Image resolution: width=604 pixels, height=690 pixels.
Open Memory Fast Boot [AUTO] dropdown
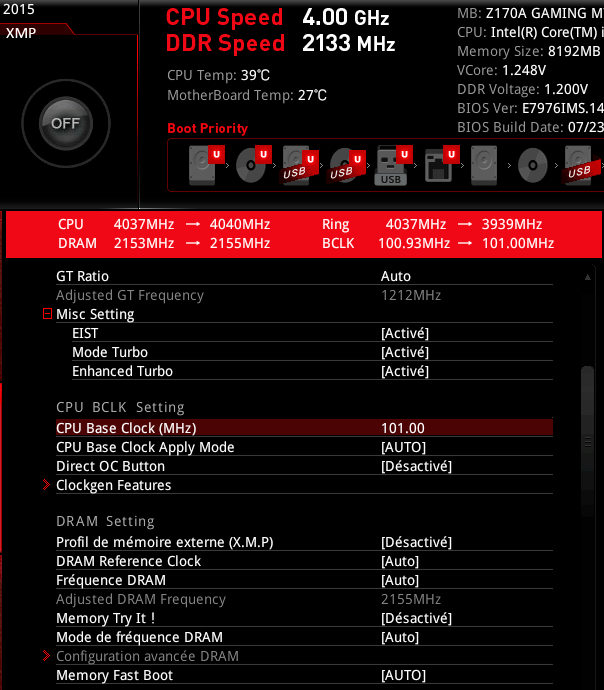tap(403, 675)
